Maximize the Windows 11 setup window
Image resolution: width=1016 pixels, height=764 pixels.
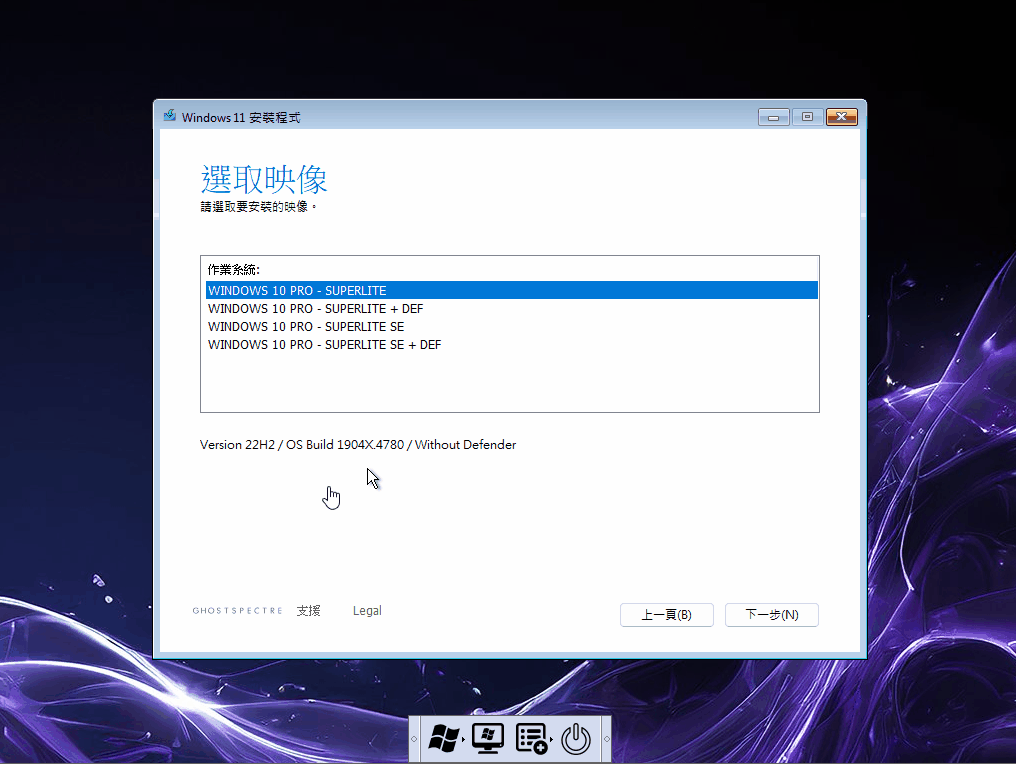[x=807, y=117]
